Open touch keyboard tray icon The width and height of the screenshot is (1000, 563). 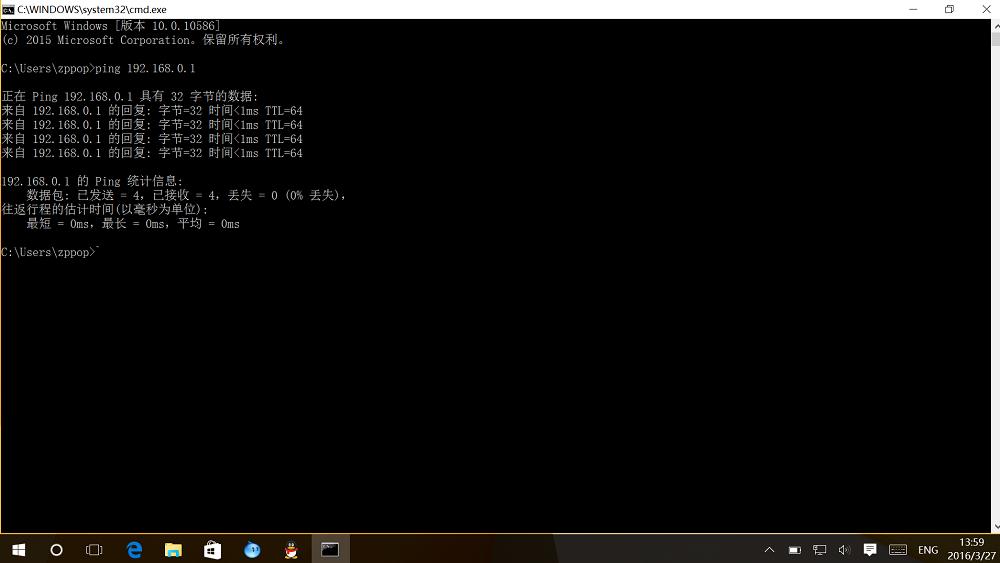898,550
